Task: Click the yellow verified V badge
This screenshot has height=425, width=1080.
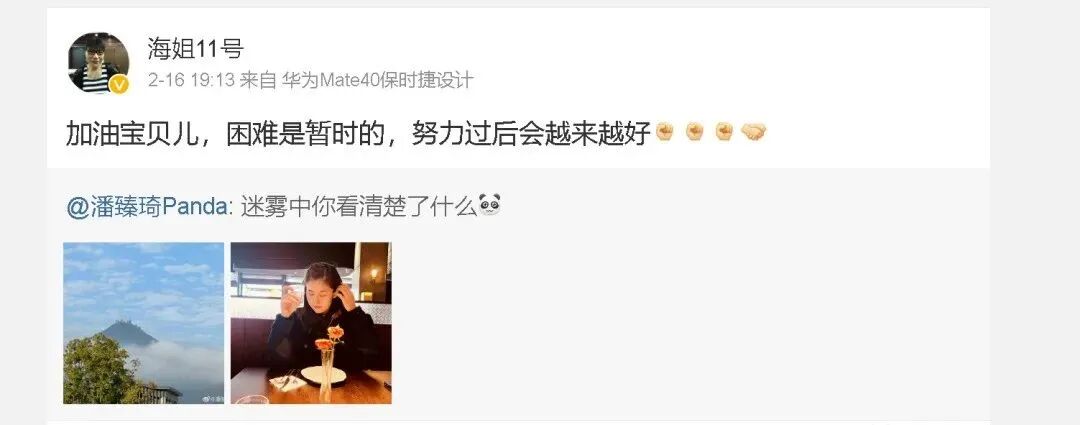Action: (120, 85)
